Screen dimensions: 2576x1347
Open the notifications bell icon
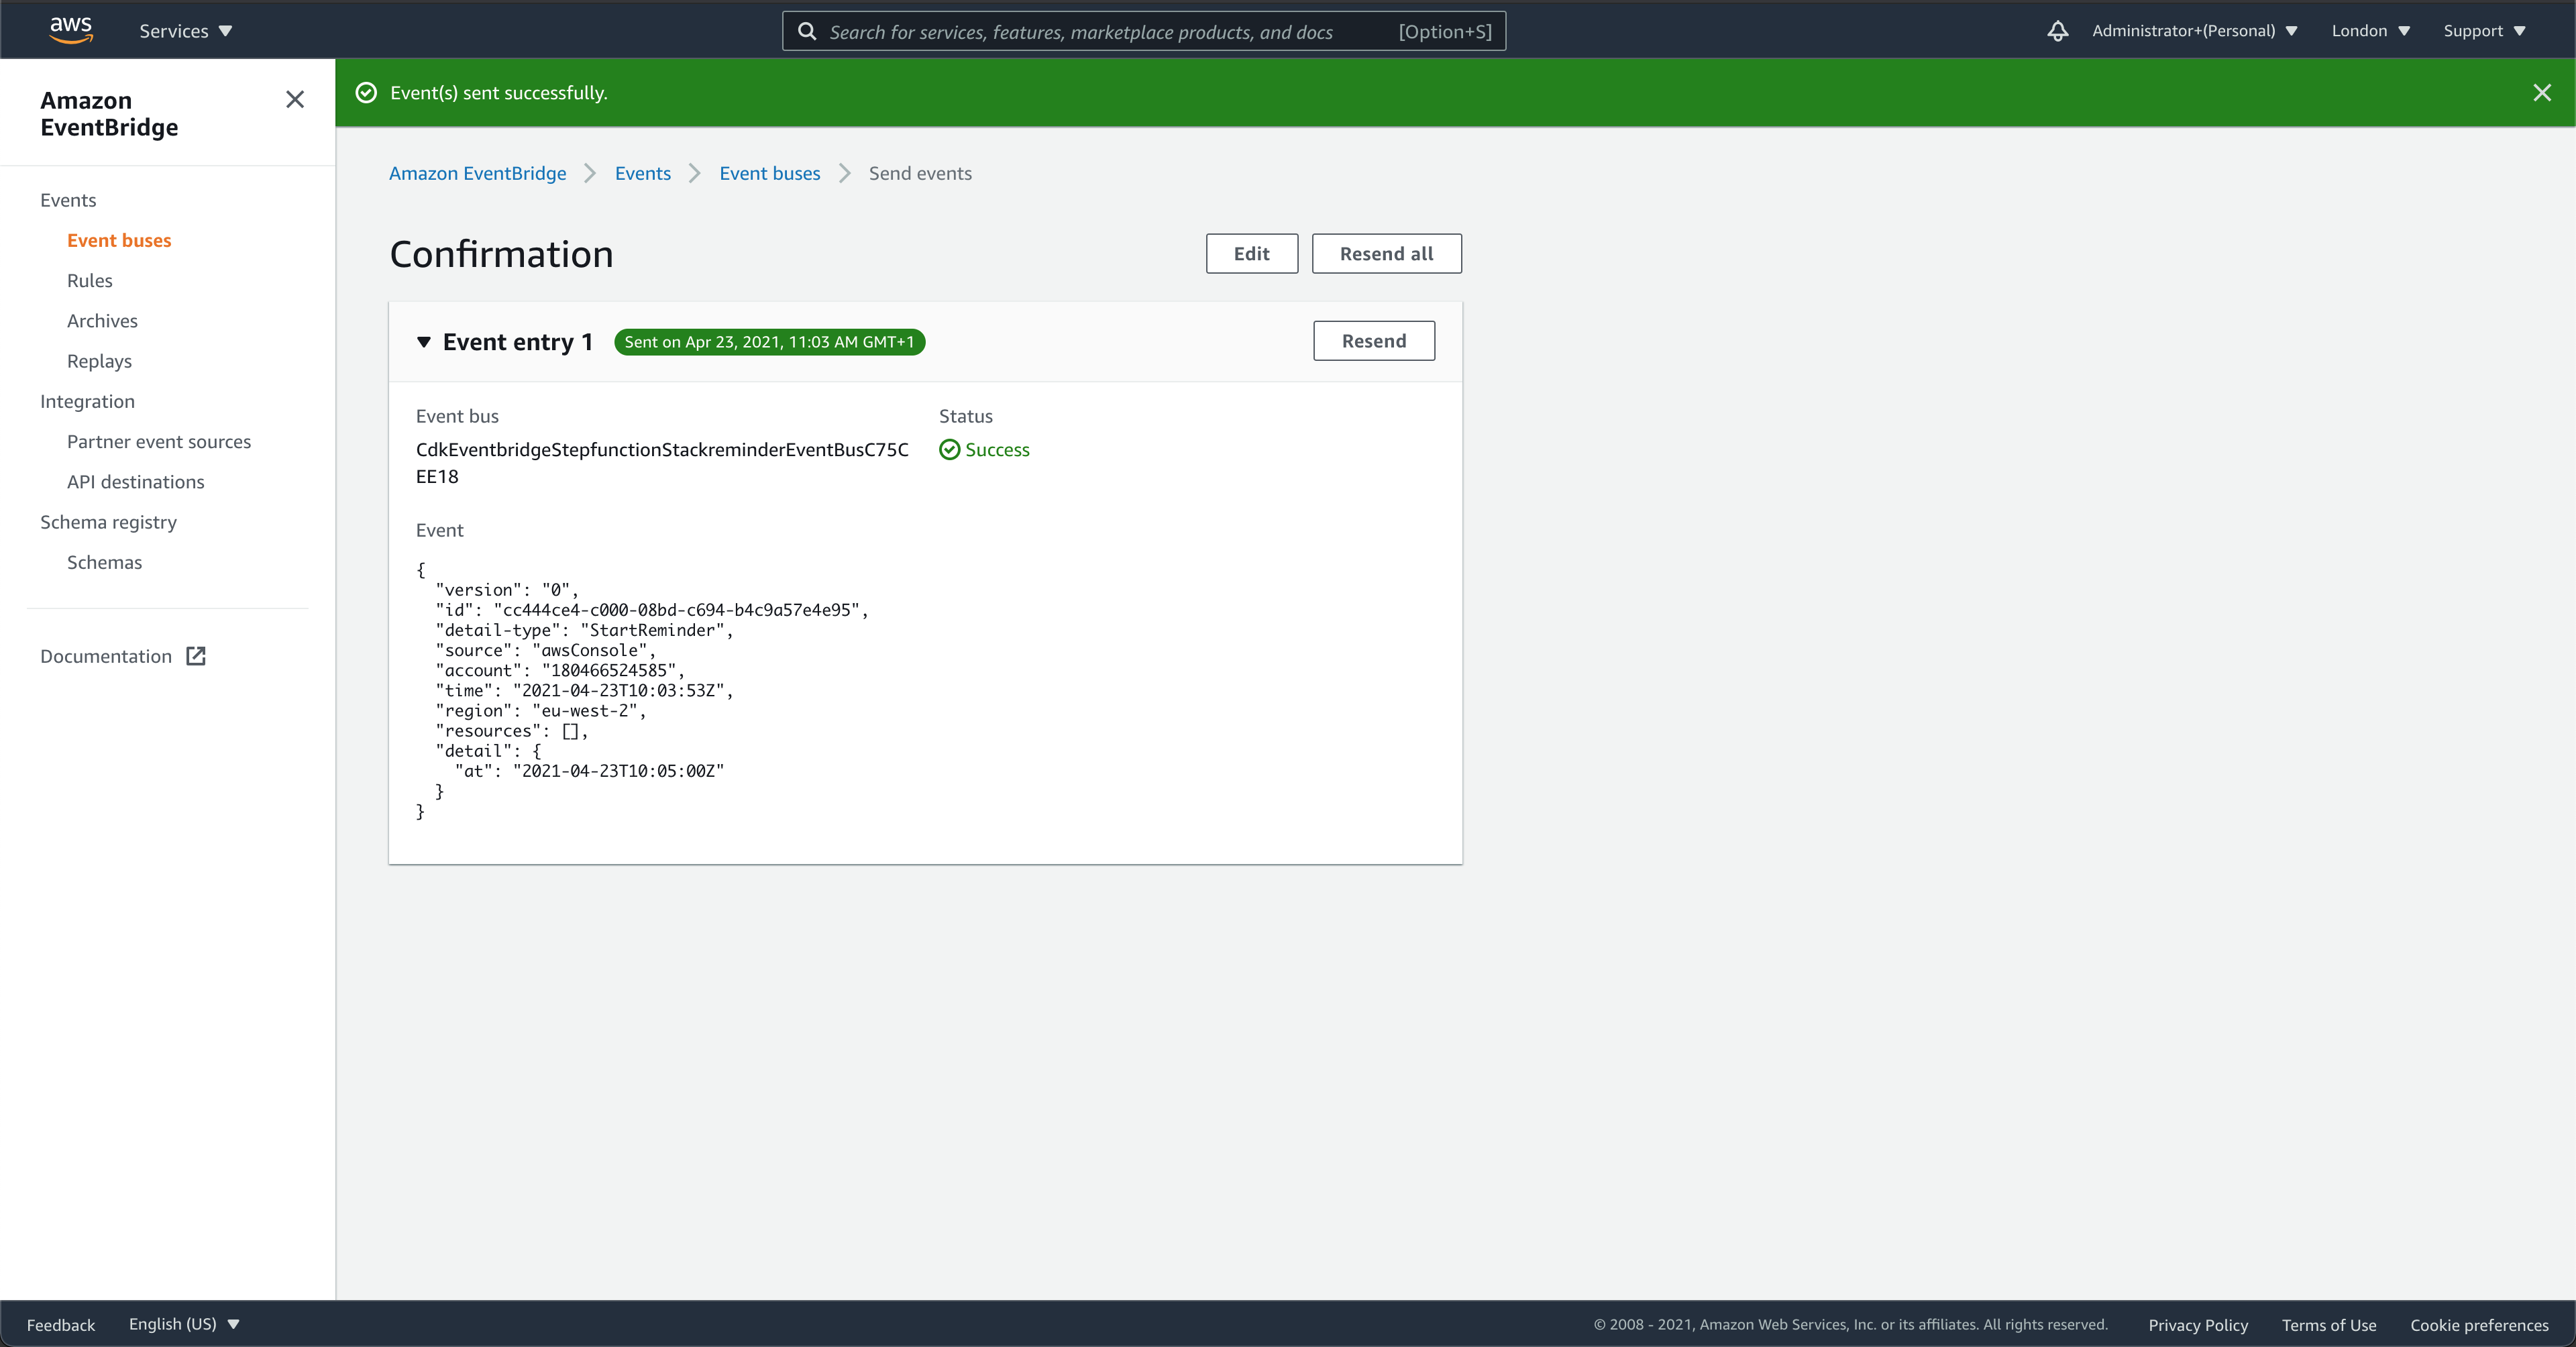click(x=2057, y=31)
